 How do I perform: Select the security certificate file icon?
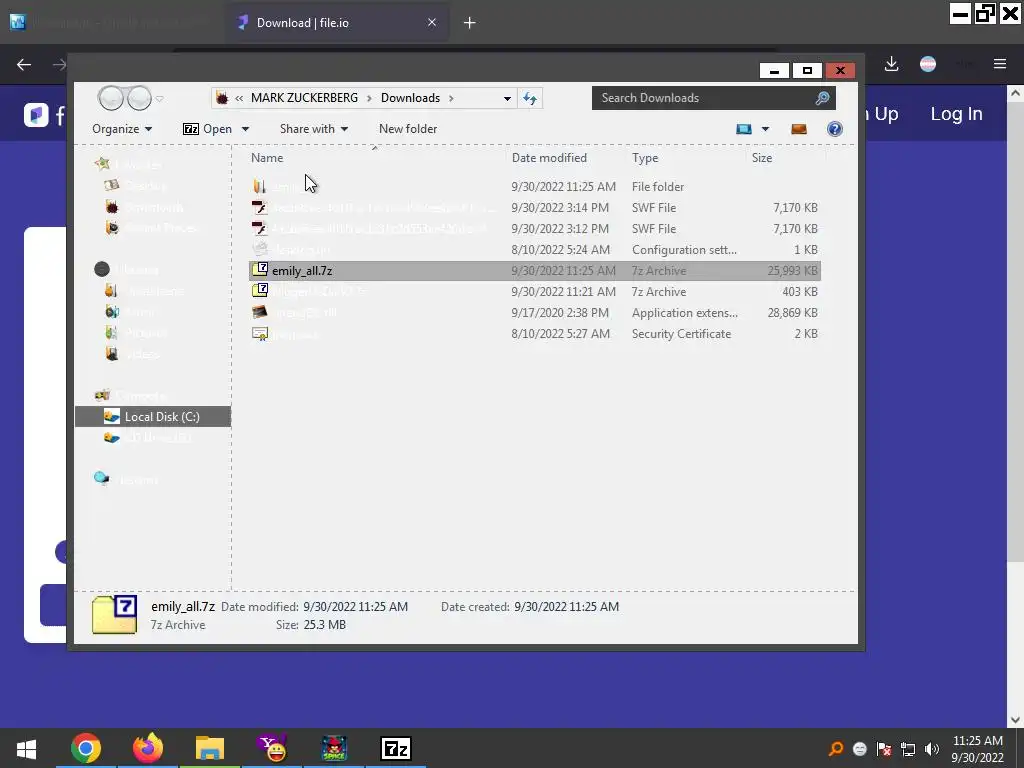(260, 334)
